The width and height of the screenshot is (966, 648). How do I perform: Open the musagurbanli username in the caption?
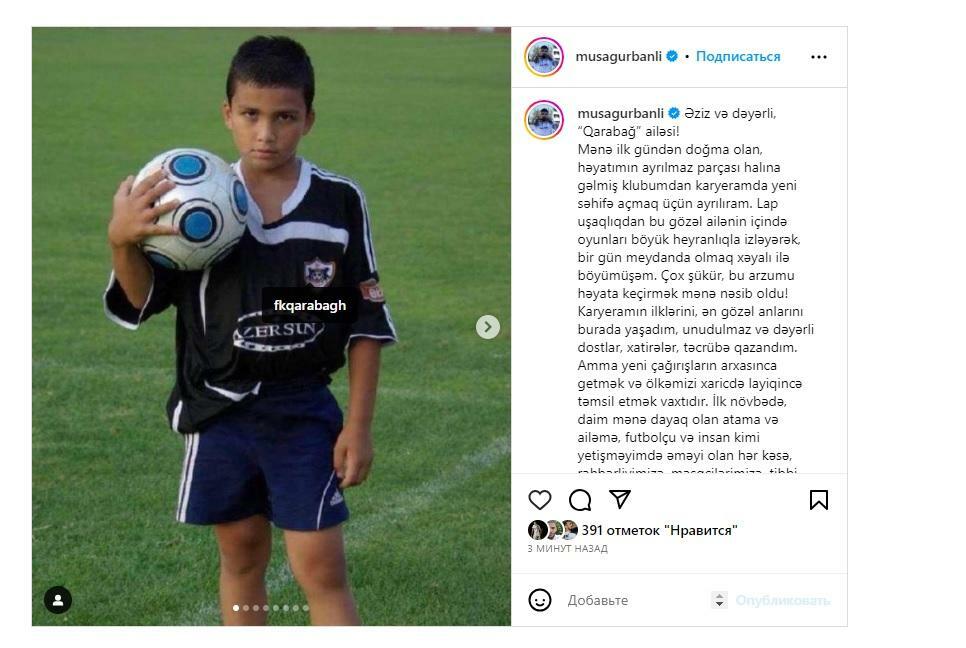point(620,113)
